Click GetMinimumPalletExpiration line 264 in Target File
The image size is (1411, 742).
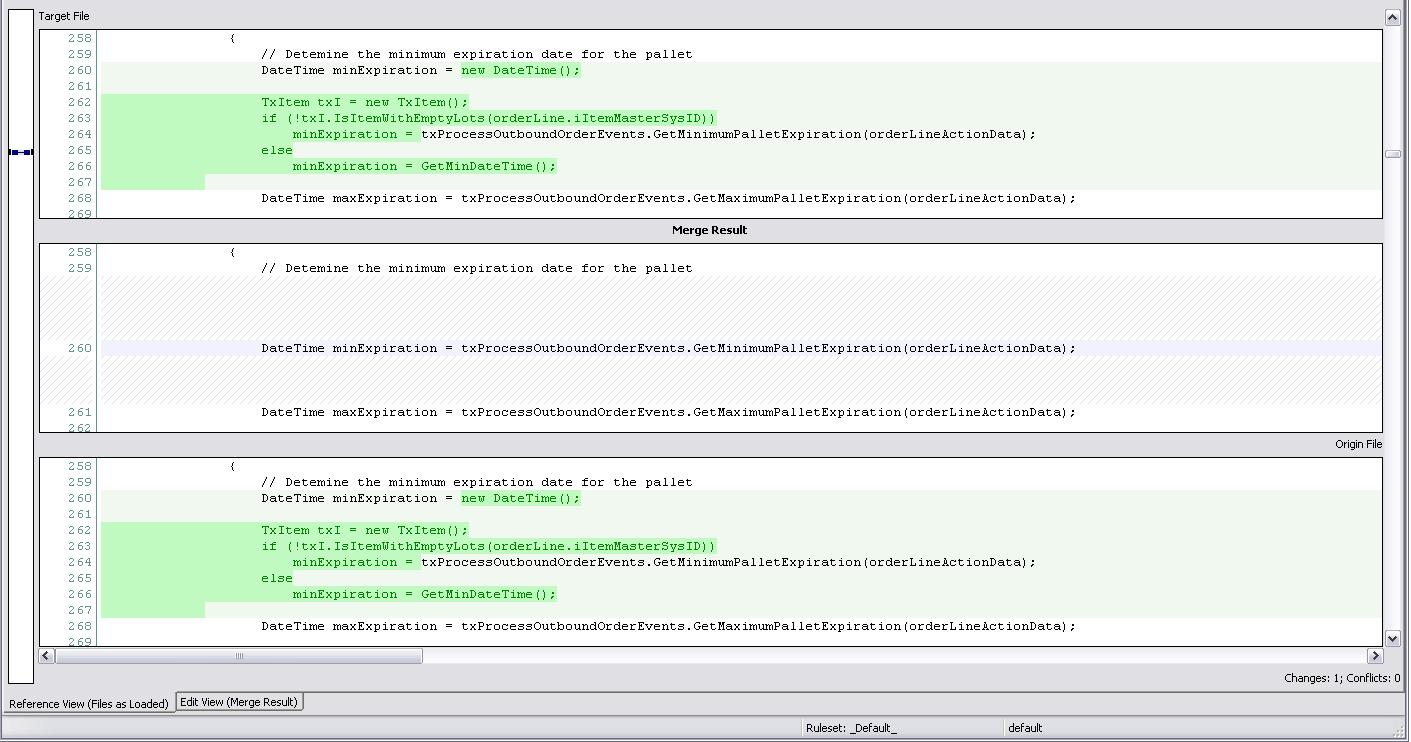pos(664,134)
